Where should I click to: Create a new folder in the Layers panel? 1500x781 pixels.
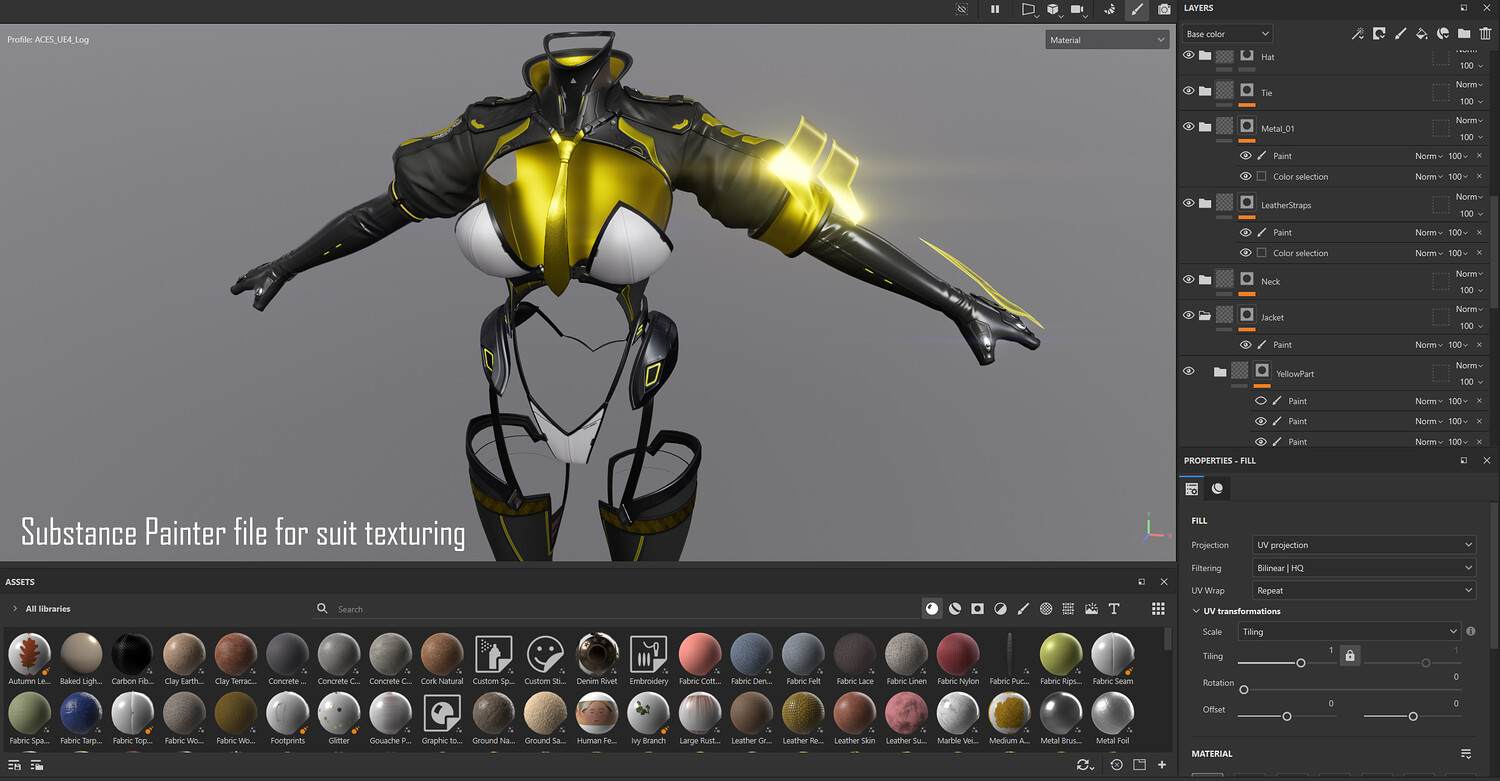click(1464, 34)
